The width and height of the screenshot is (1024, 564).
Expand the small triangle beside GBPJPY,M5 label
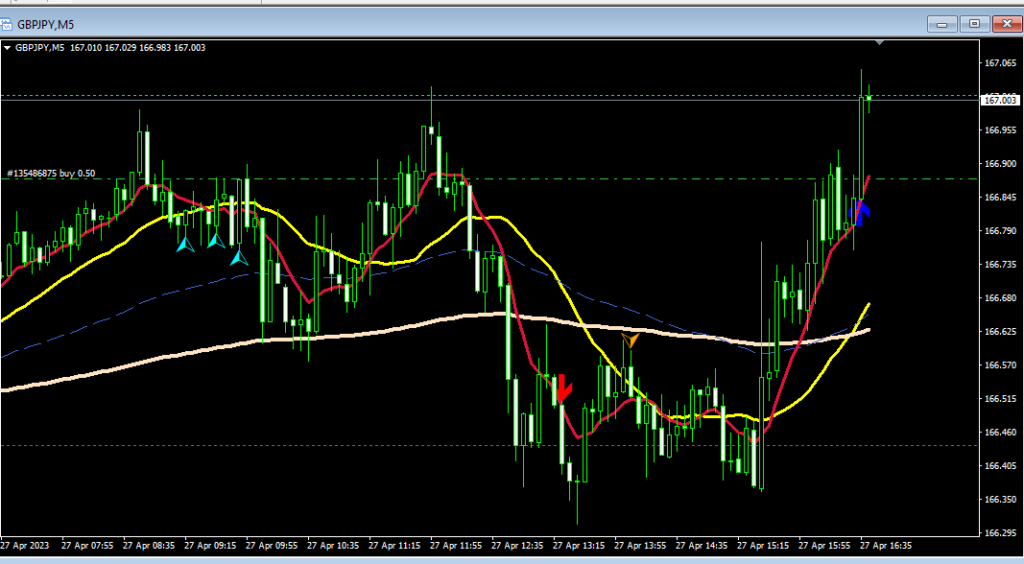(7, 47)
